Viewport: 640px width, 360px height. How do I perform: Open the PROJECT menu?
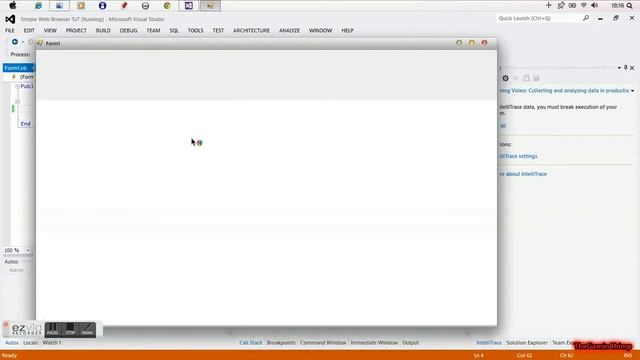click(x=76, y=31)
